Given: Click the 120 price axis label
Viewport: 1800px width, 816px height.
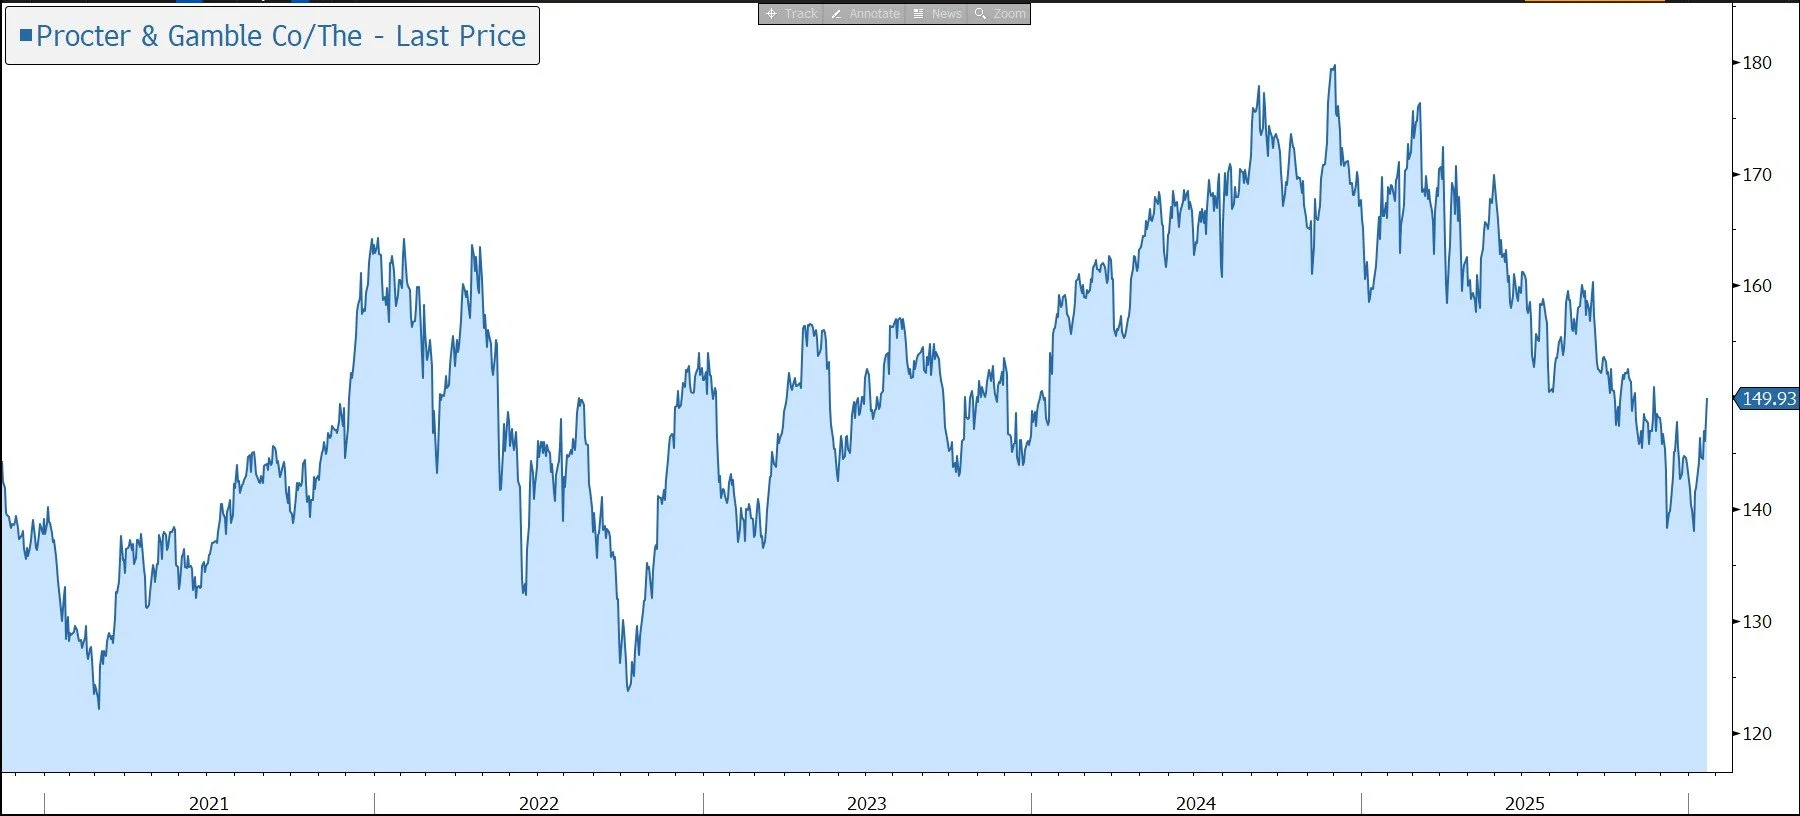Looking at the screenshot, I should 1757,734.
